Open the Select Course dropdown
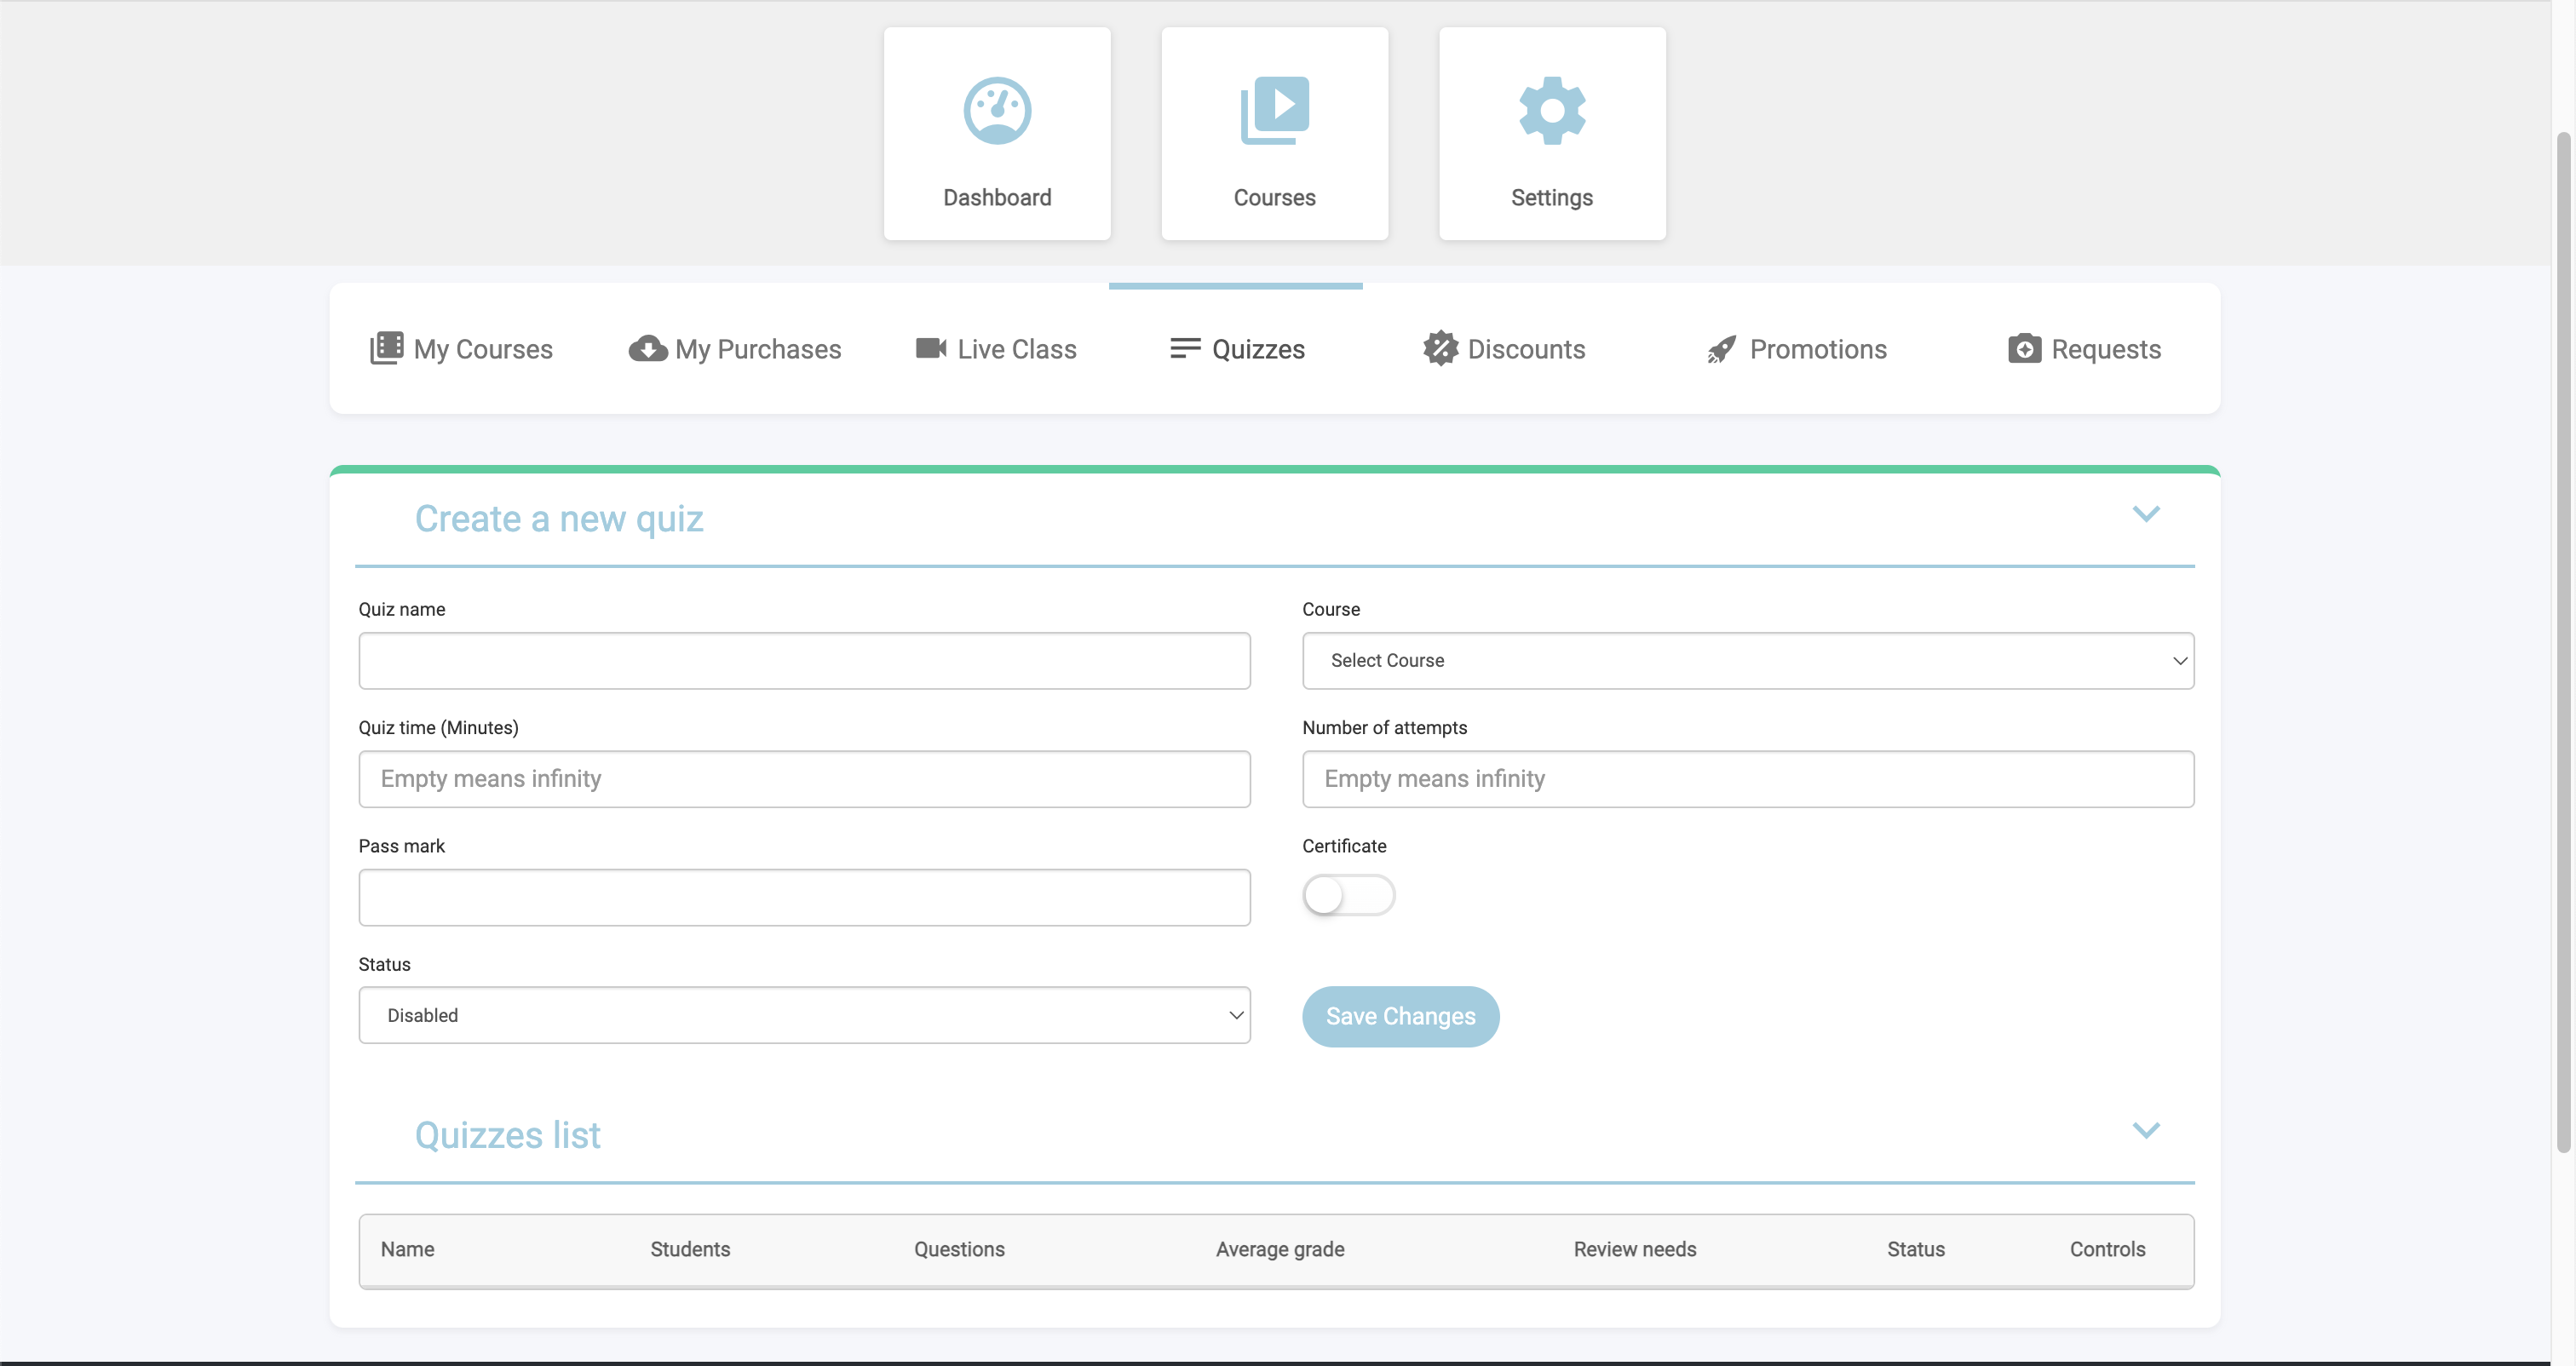This screenshot has width=2576, height=1366. 1747,660
